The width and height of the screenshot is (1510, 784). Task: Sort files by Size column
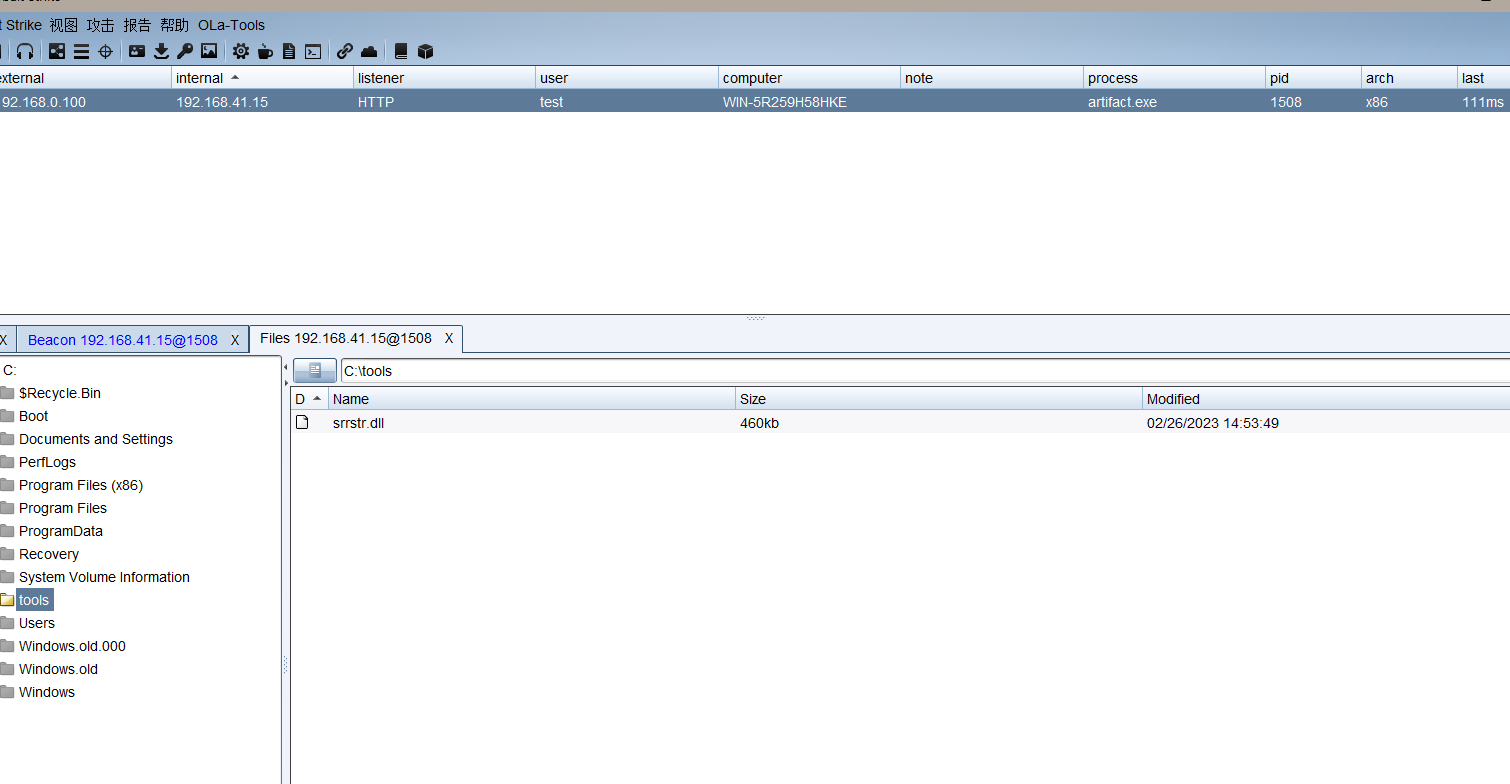(939, 399)
